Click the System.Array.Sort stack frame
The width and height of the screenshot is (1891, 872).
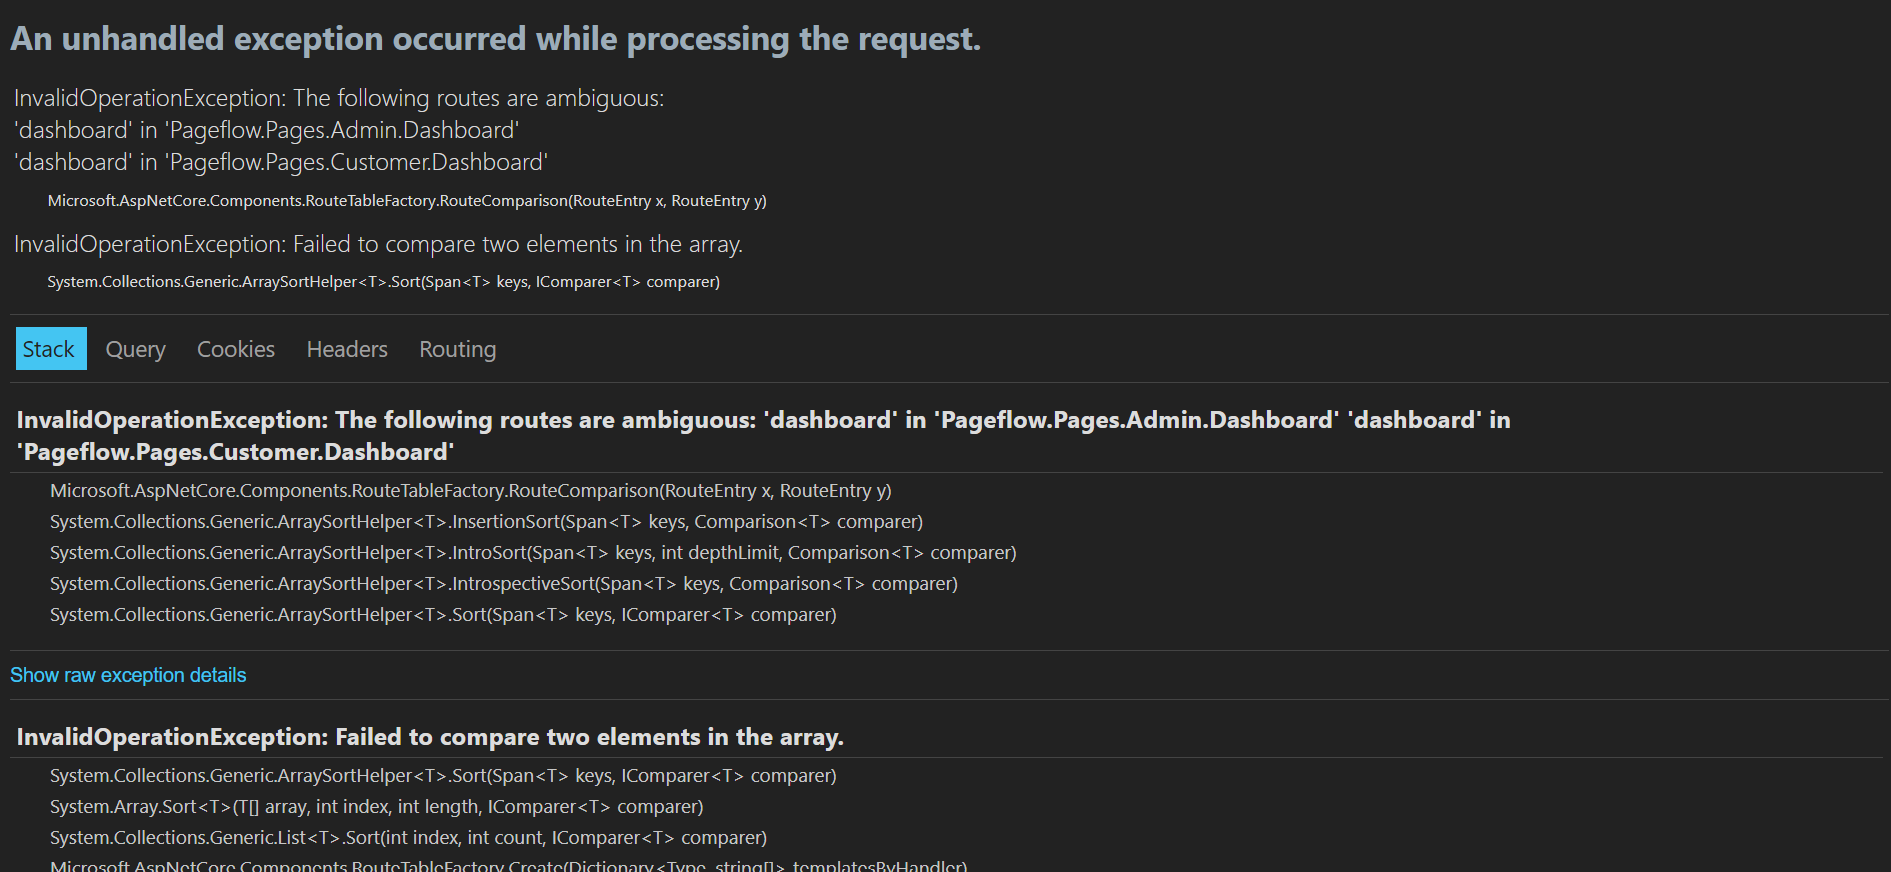(376, 806)
